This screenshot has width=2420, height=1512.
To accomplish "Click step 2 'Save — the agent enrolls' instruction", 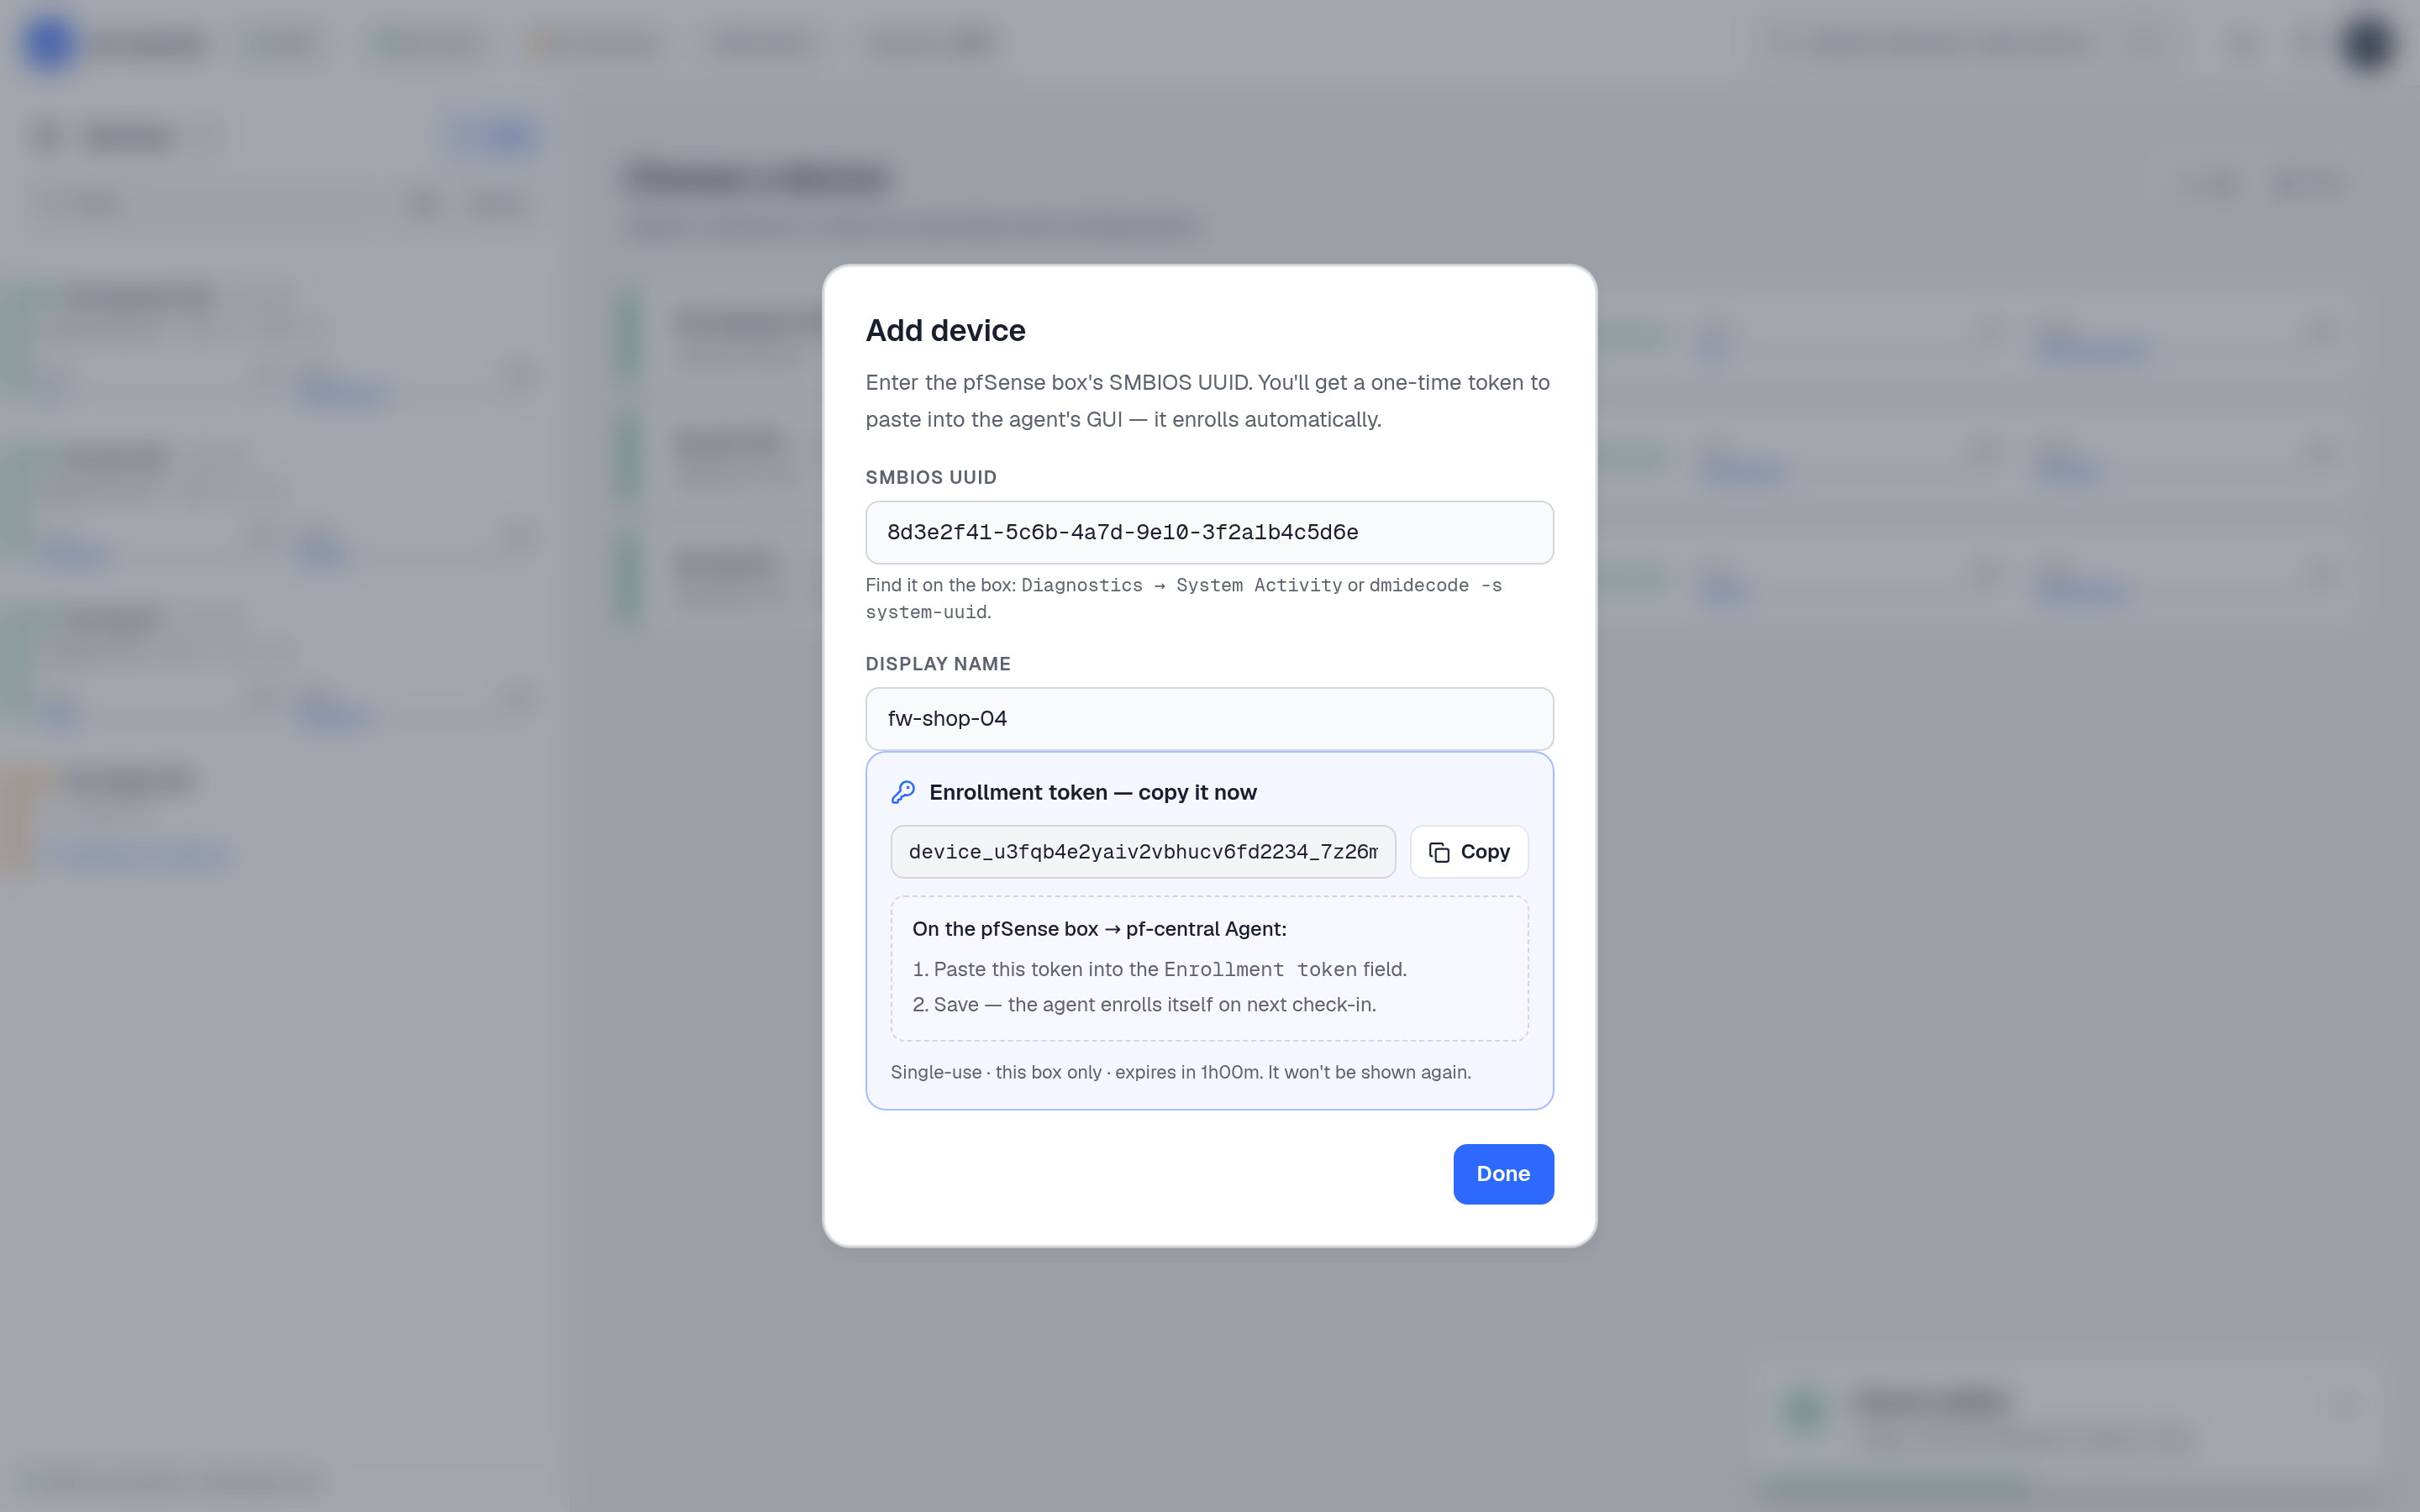I will pyautogui.click(x=1144, y=1004).
